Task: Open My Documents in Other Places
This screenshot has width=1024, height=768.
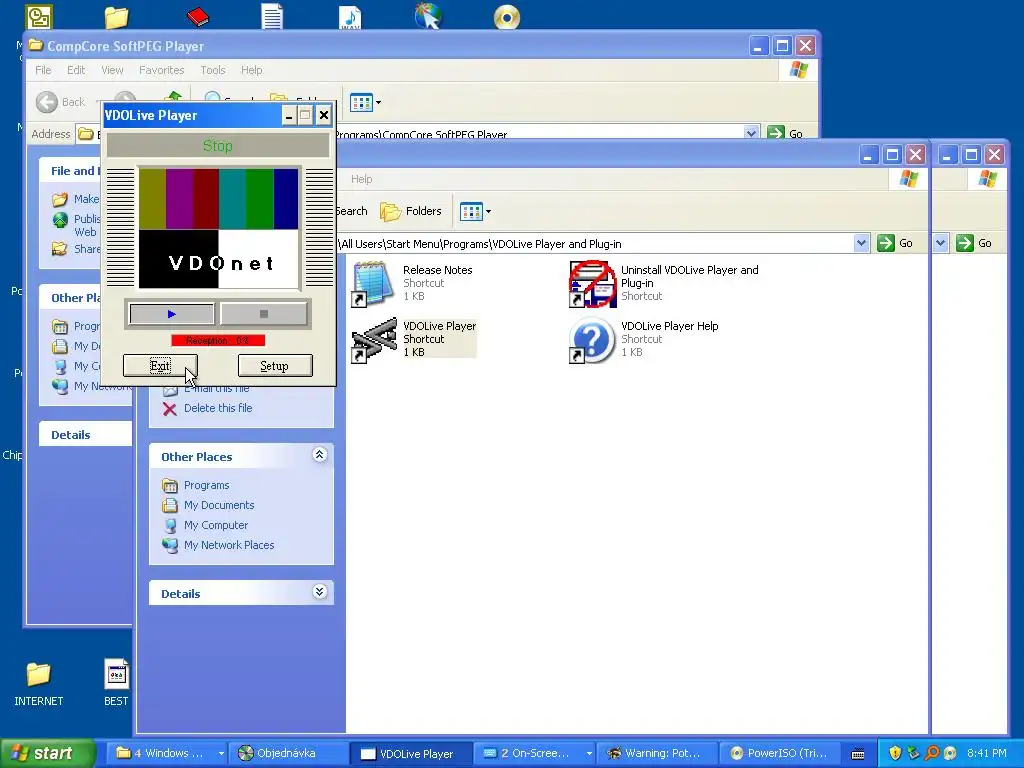Action: point(219,505)
